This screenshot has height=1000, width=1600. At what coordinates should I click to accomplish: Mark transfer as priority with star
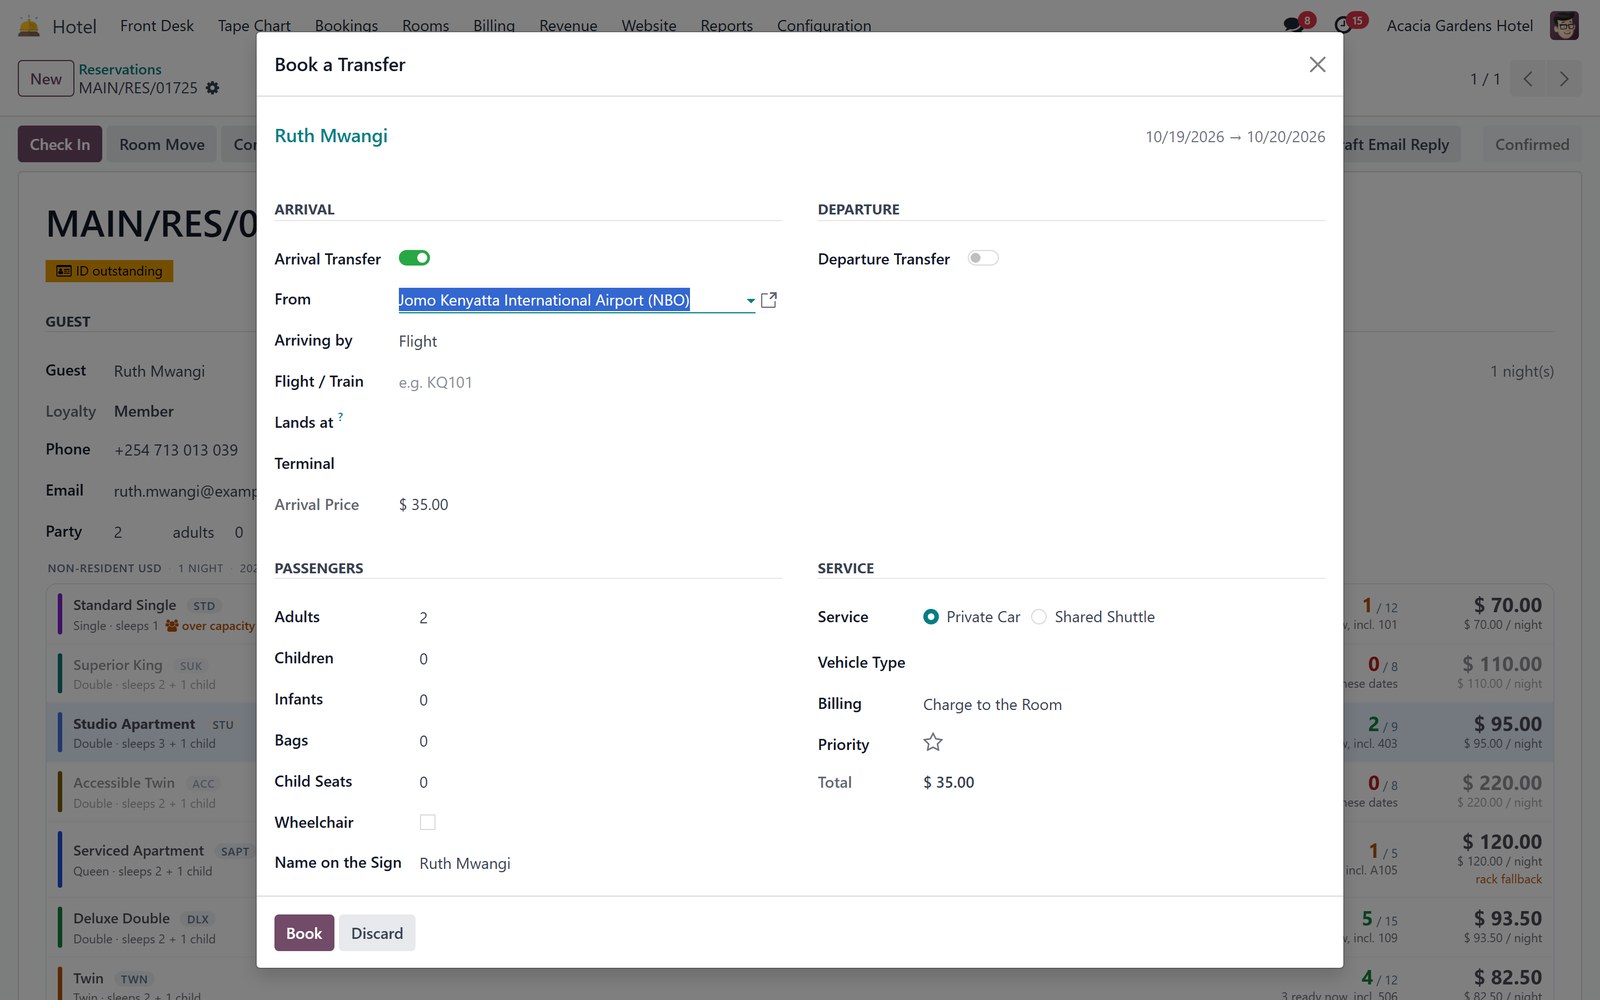[933, 742]
